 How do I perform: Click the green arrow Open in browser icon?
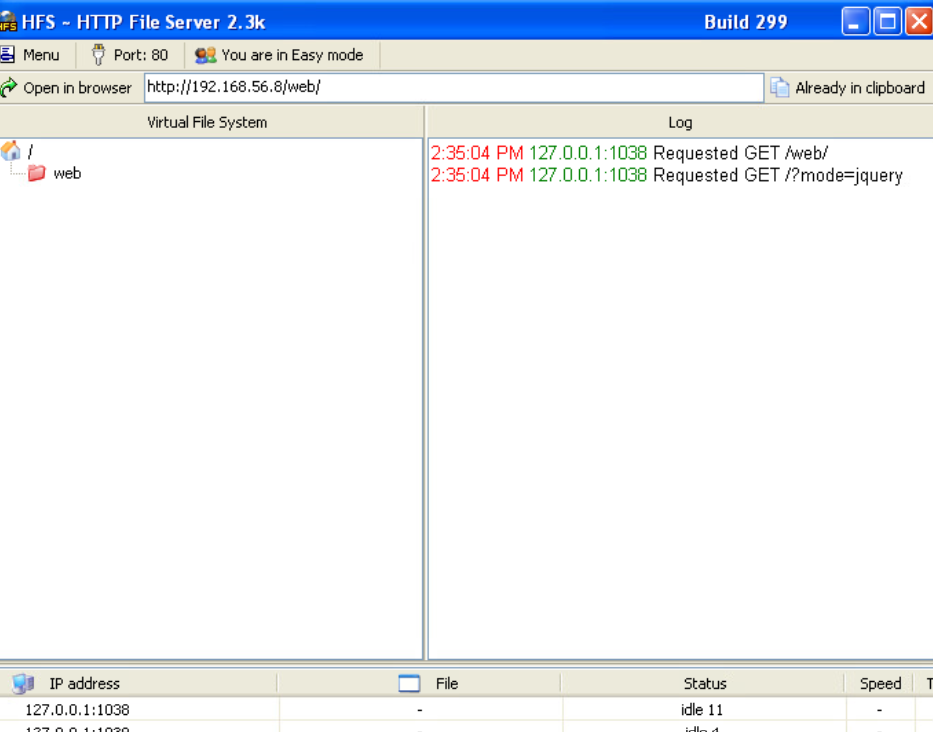pos(9,88)
